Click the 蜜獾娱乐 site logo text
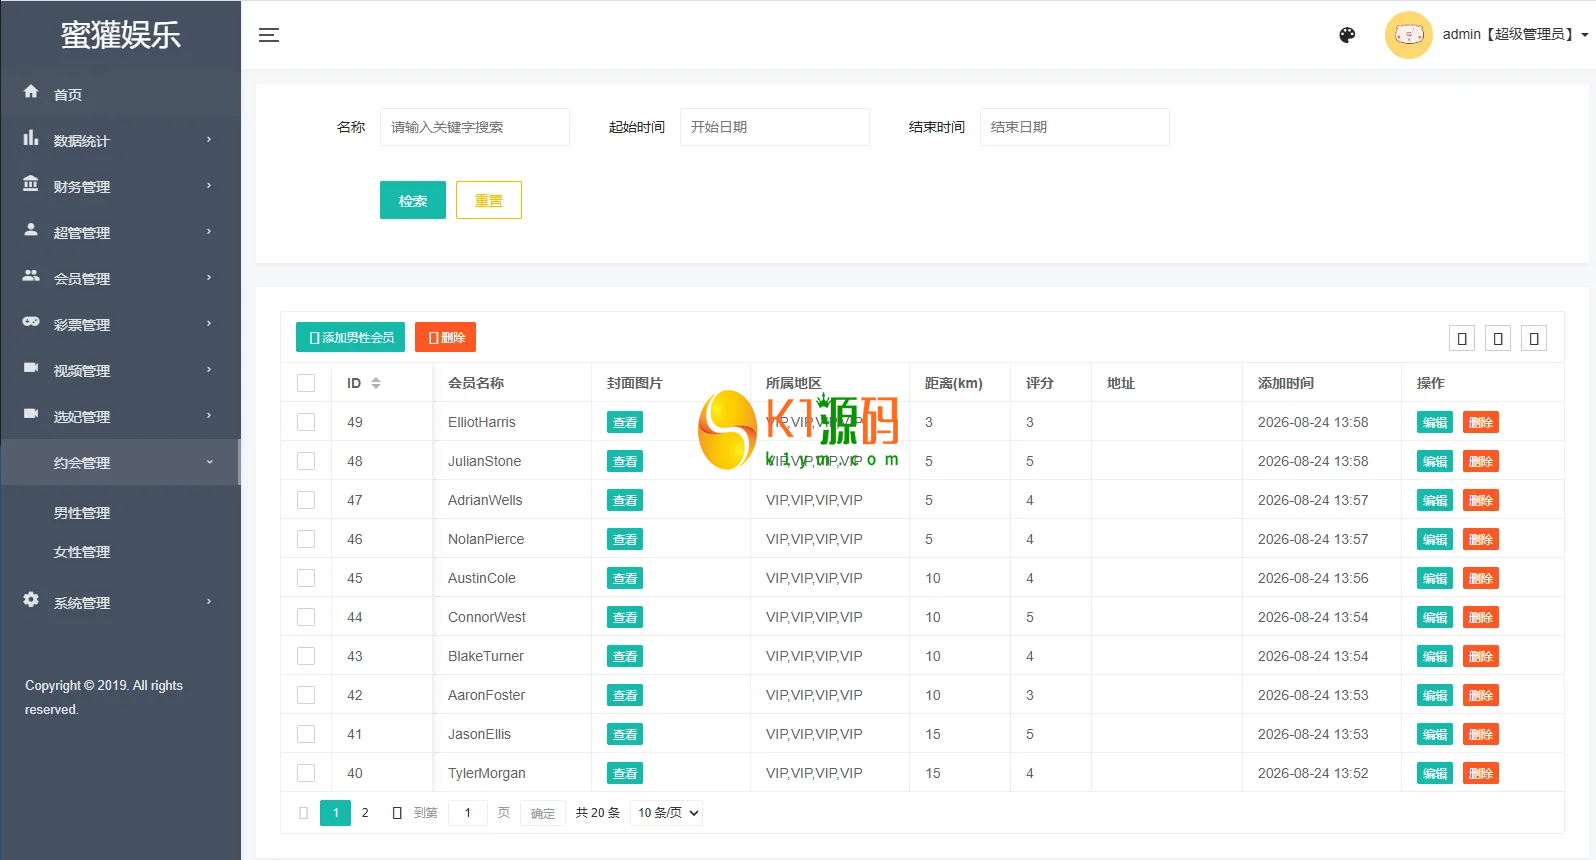Screen dimensions: 1596x860 [121, 35]
